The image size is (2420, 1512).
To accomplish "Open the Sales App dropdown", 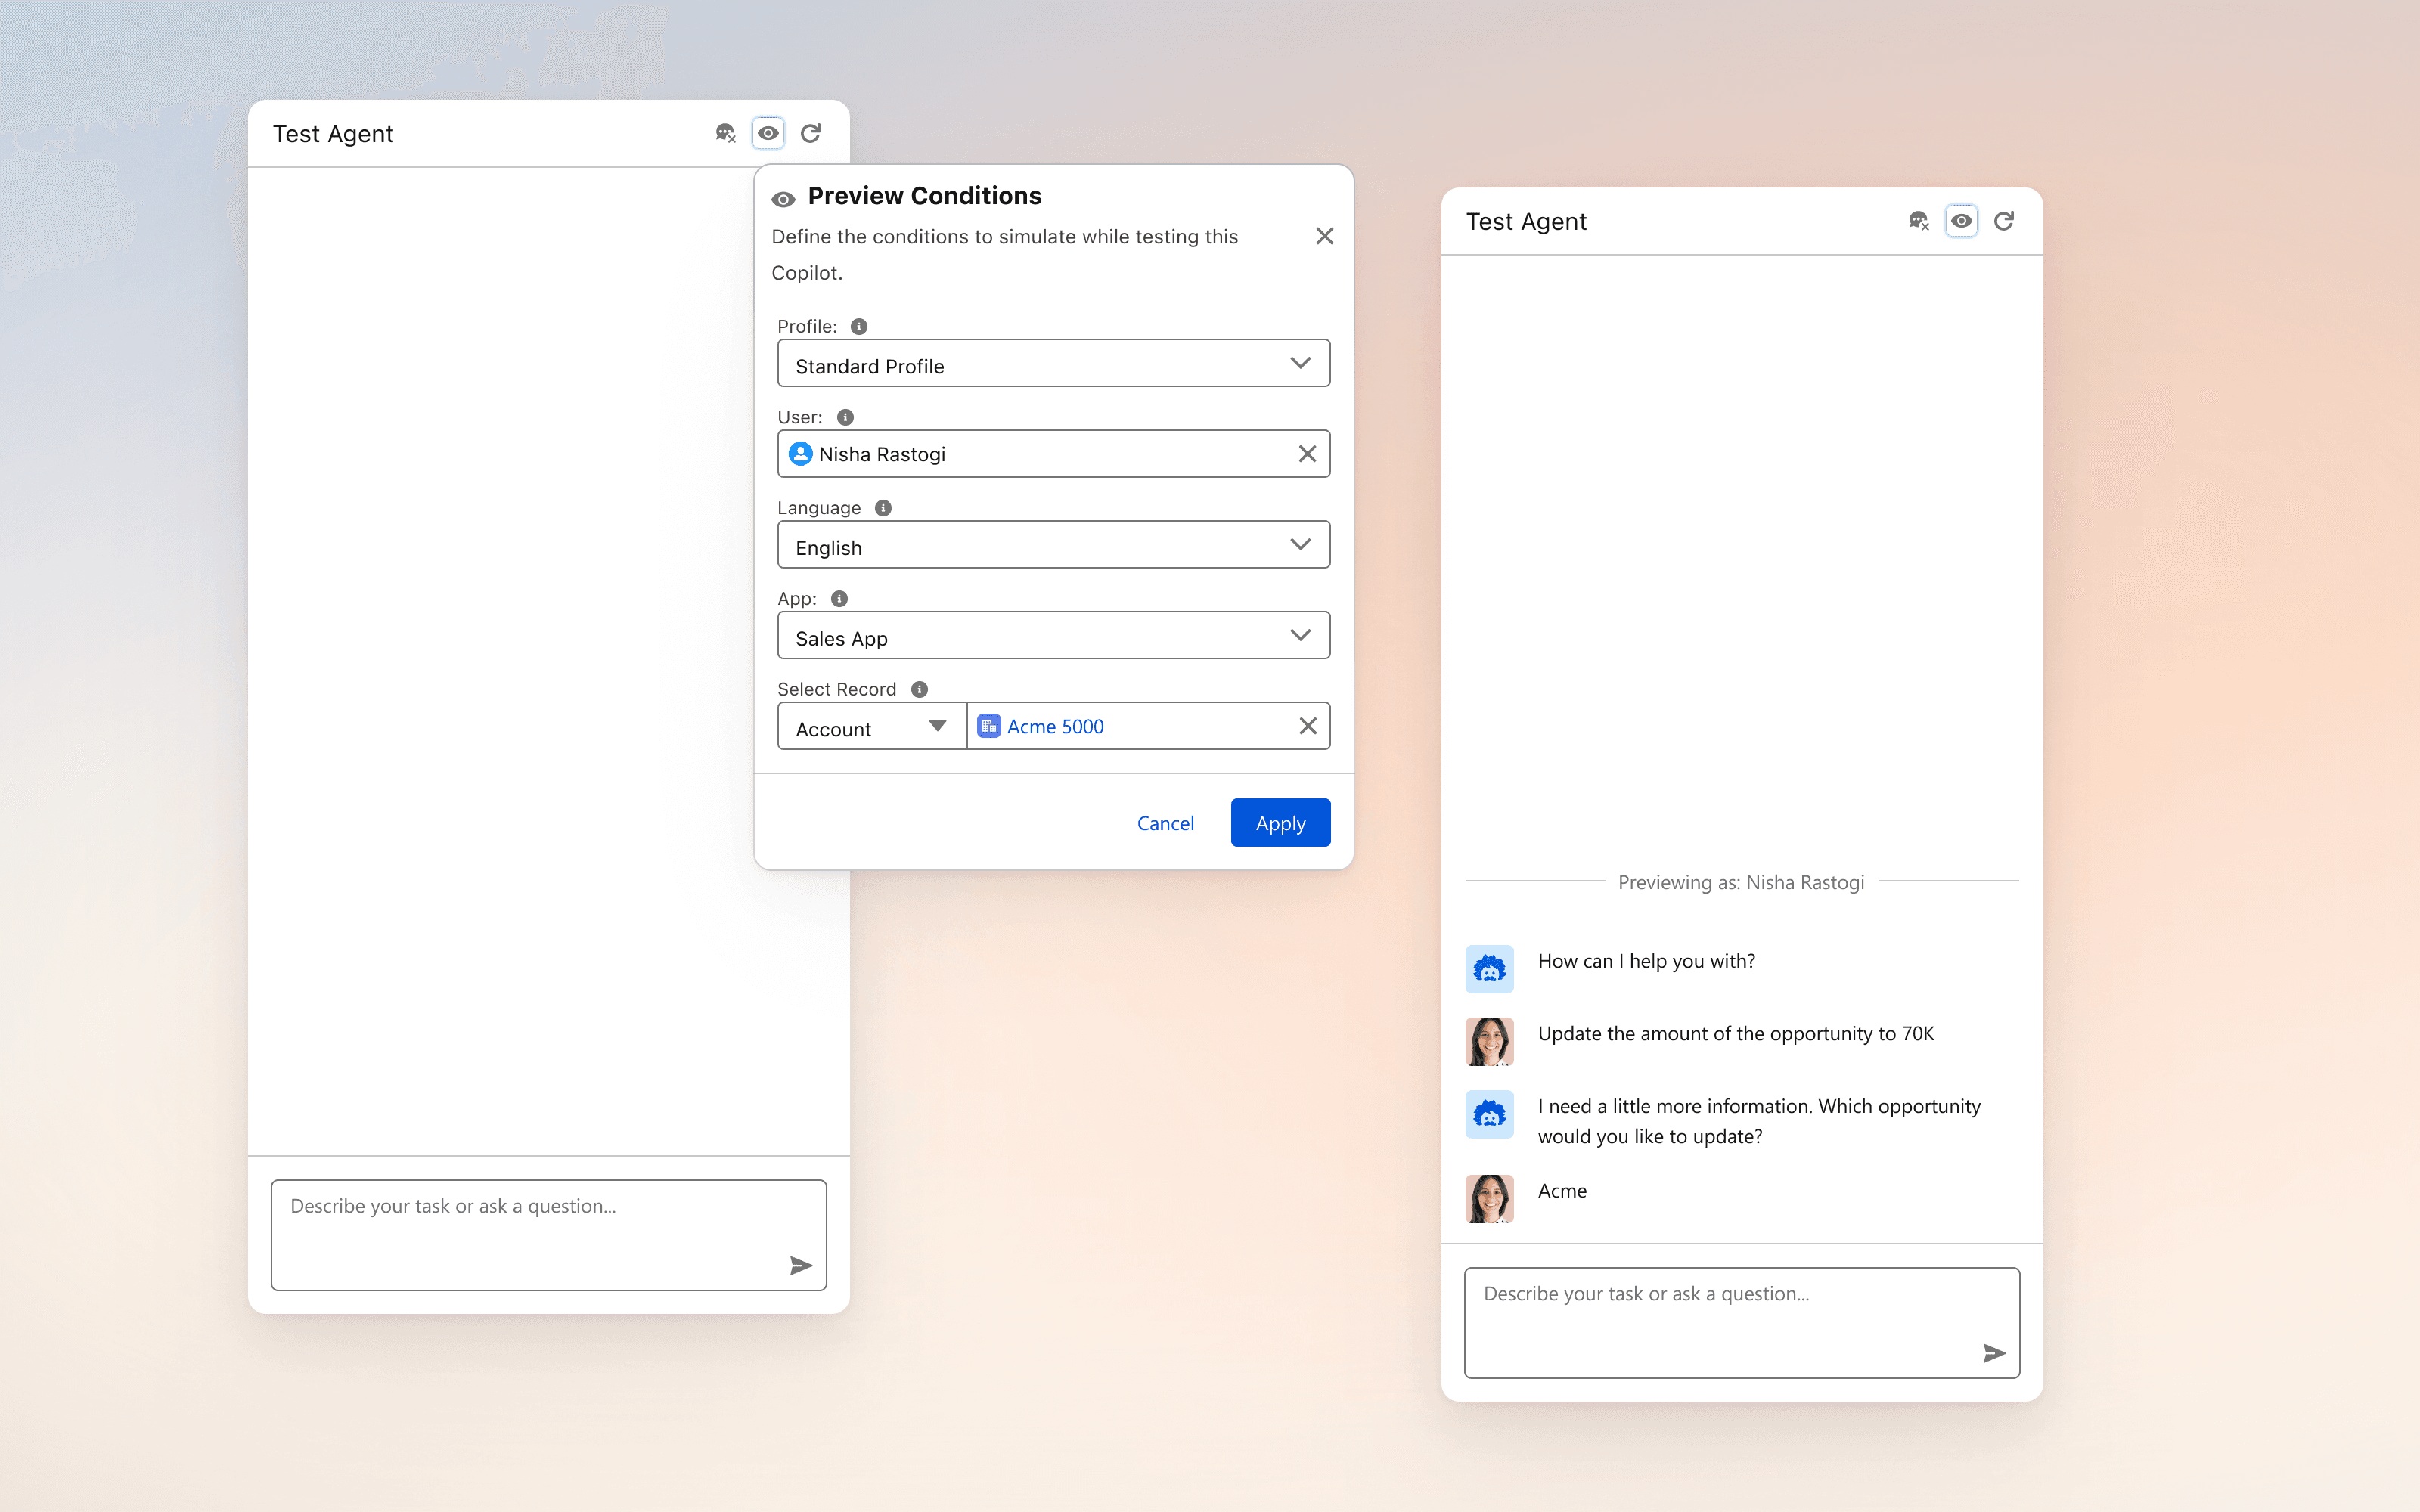I will pyautogui.click(x=1053, y=636).
